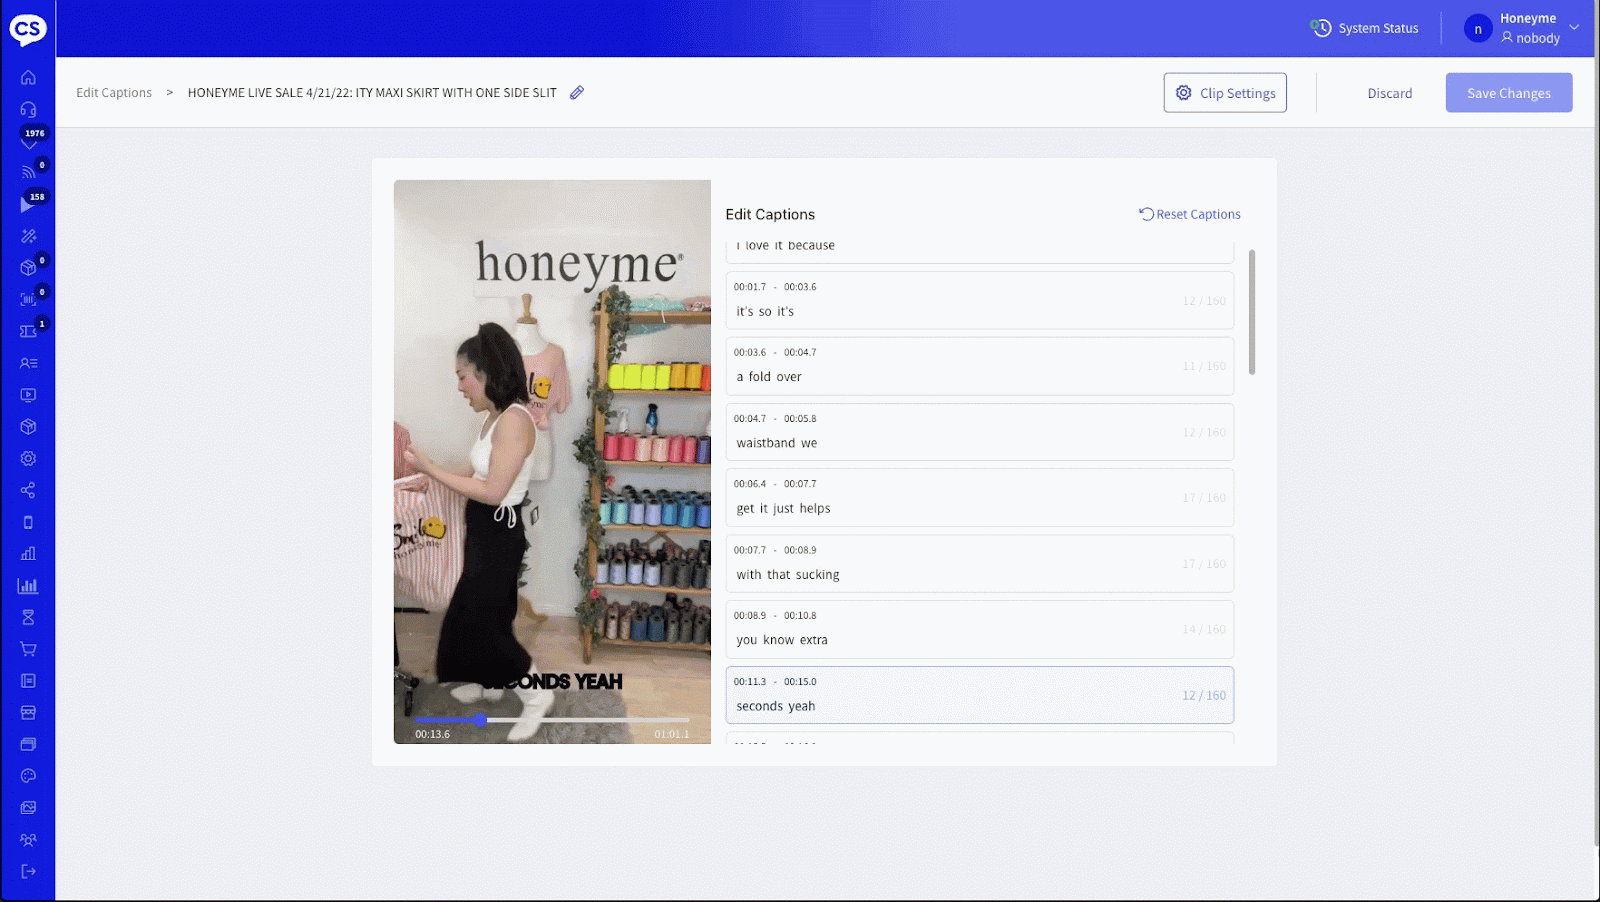Go back to Edit Captions breadcrumb

tap(114, 93)
